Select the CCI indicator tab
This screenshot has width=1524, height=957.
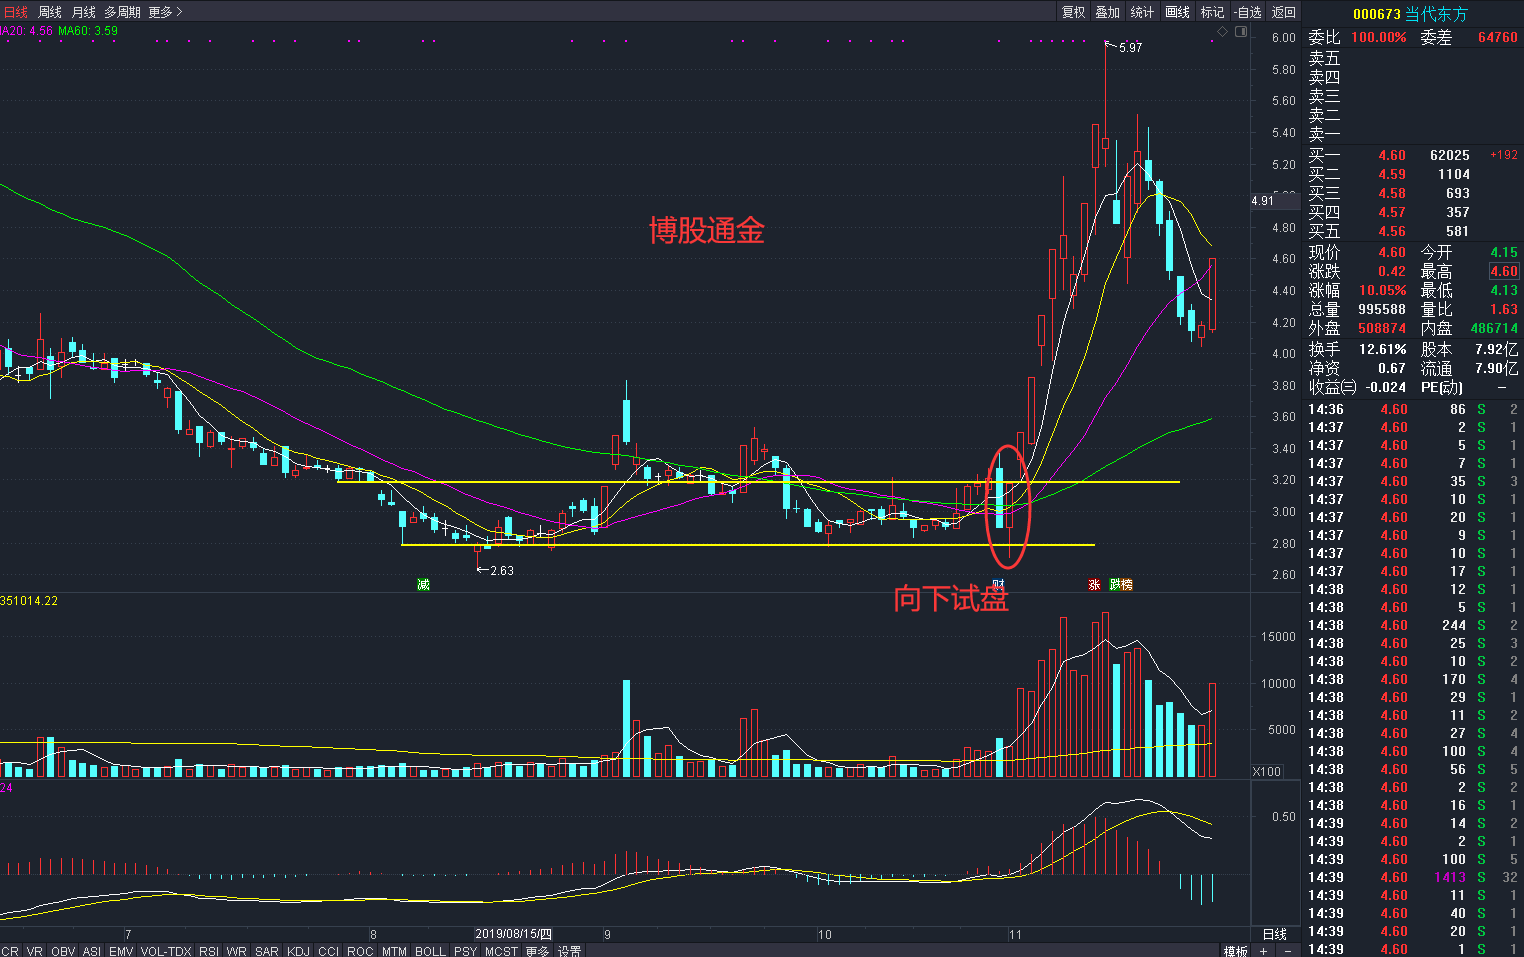328,951
